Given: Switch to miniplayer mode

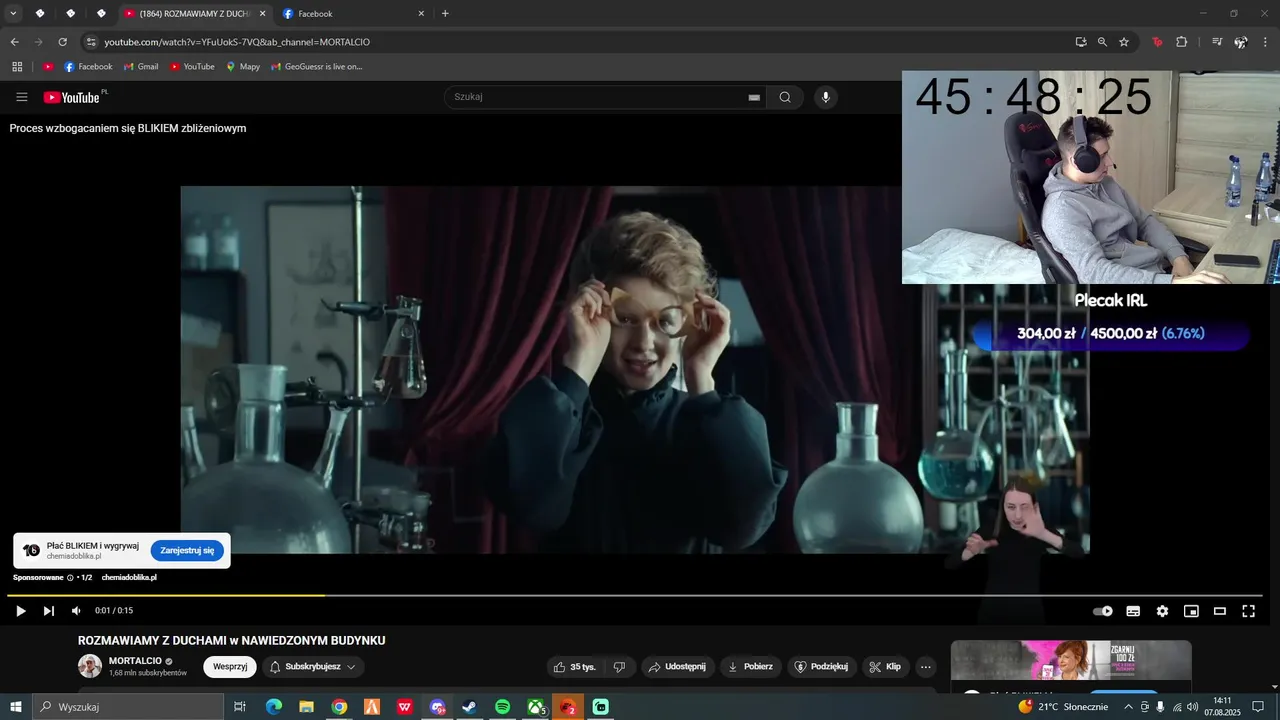Looking at the screenshot, I should click(x=1191, y=611).
